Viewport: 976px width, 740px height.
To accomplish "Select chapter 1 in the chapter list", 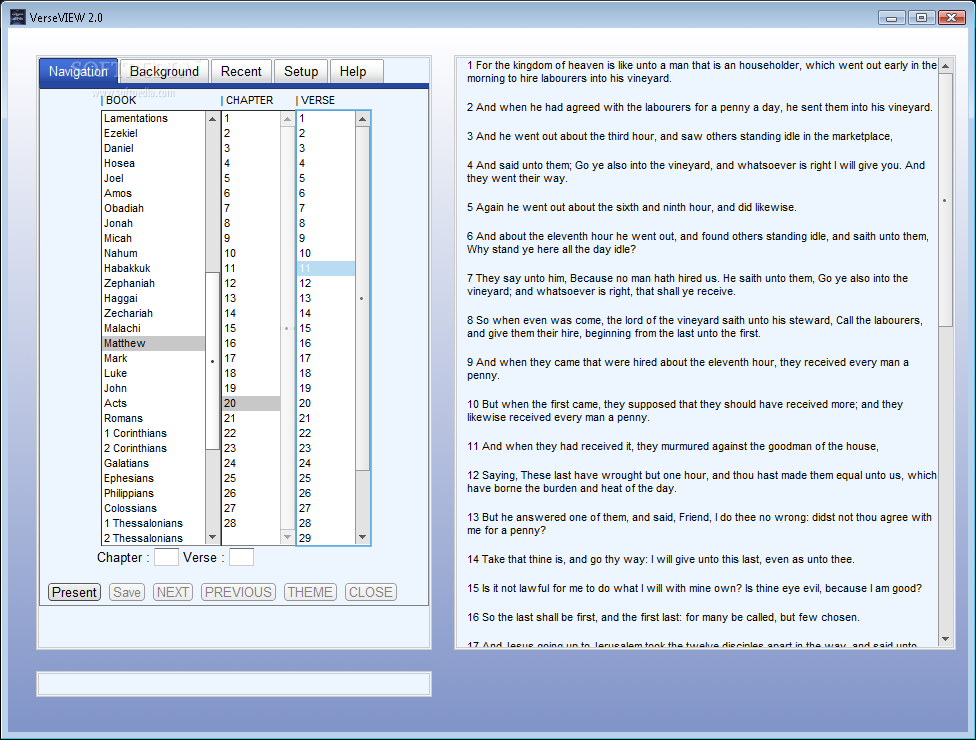I will 251,118.
